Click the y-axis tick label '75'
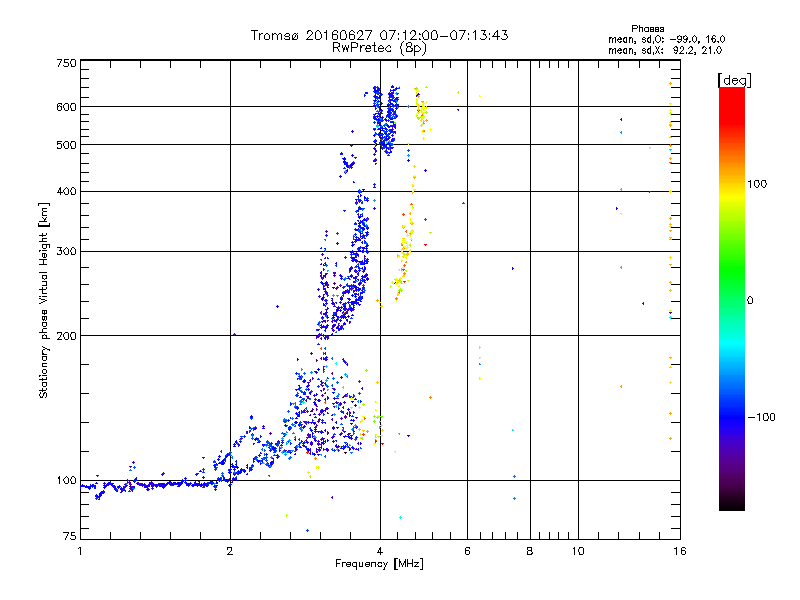Image resolution: width=800 pixels, height=600 pixels. pos(69,536)
